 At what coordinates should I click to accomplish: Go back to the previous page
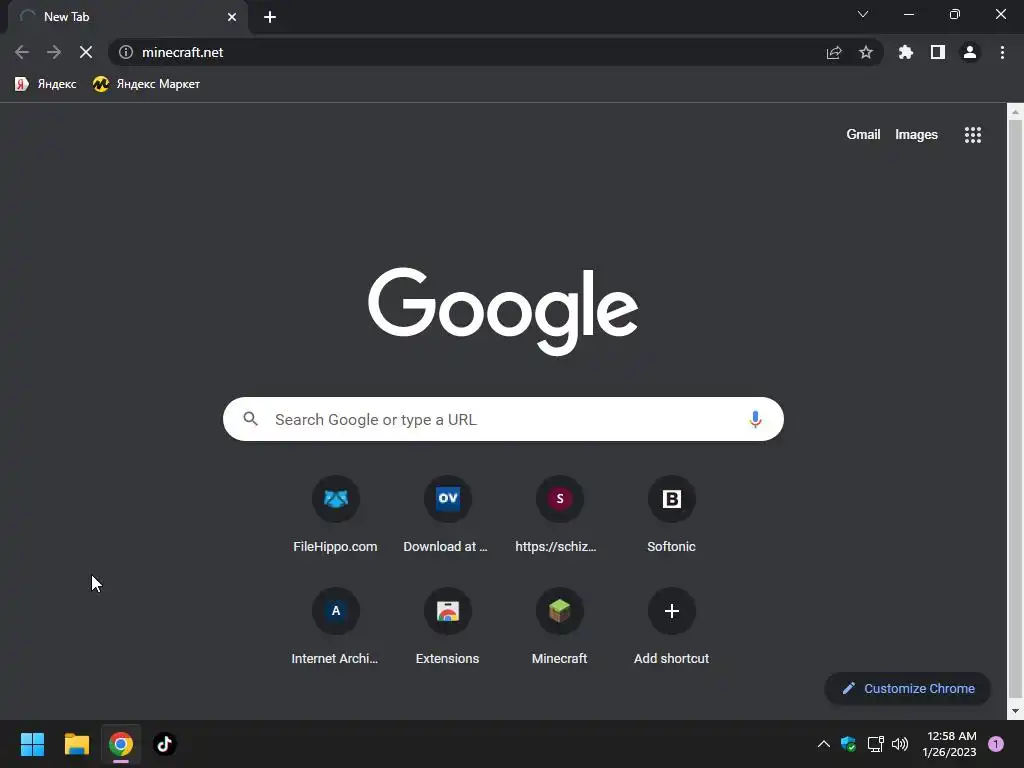tap(22, 52)
